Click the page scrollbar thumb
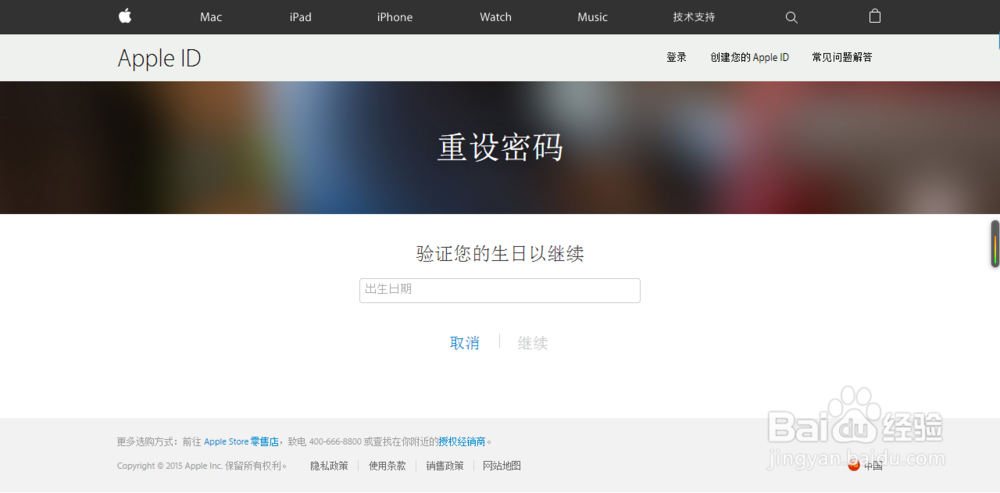The image size is (1000, 493). click(x=994, y=244)
